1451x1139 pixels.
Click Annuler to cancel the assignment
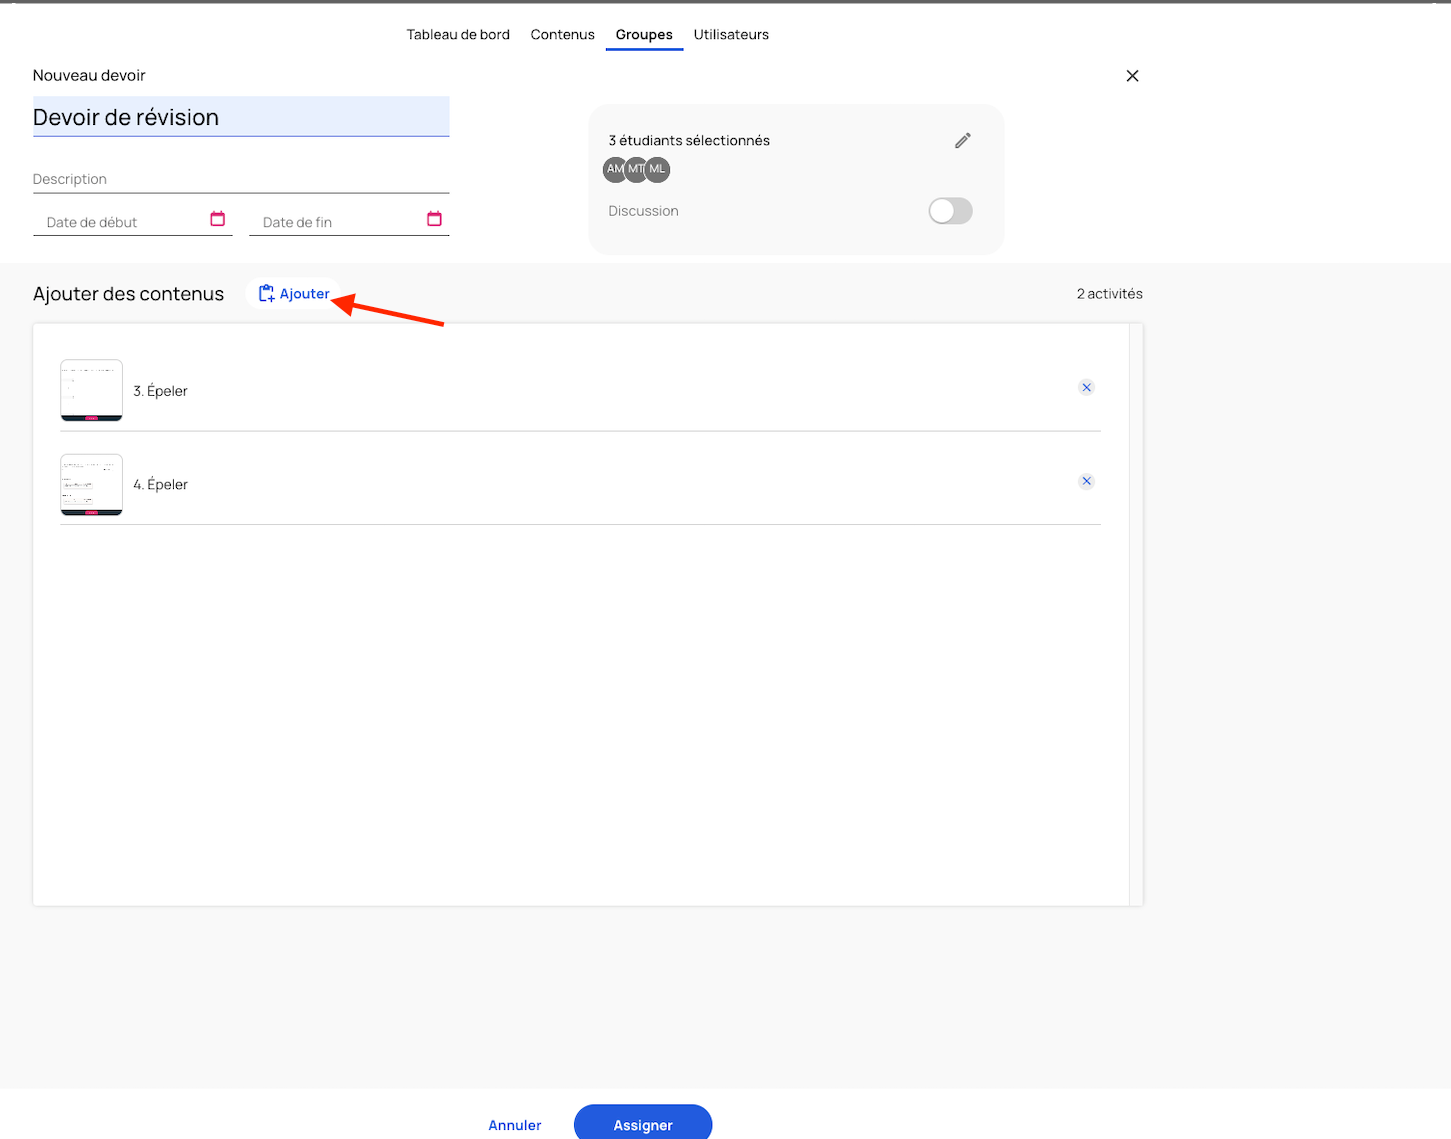tap(514, 1125)
